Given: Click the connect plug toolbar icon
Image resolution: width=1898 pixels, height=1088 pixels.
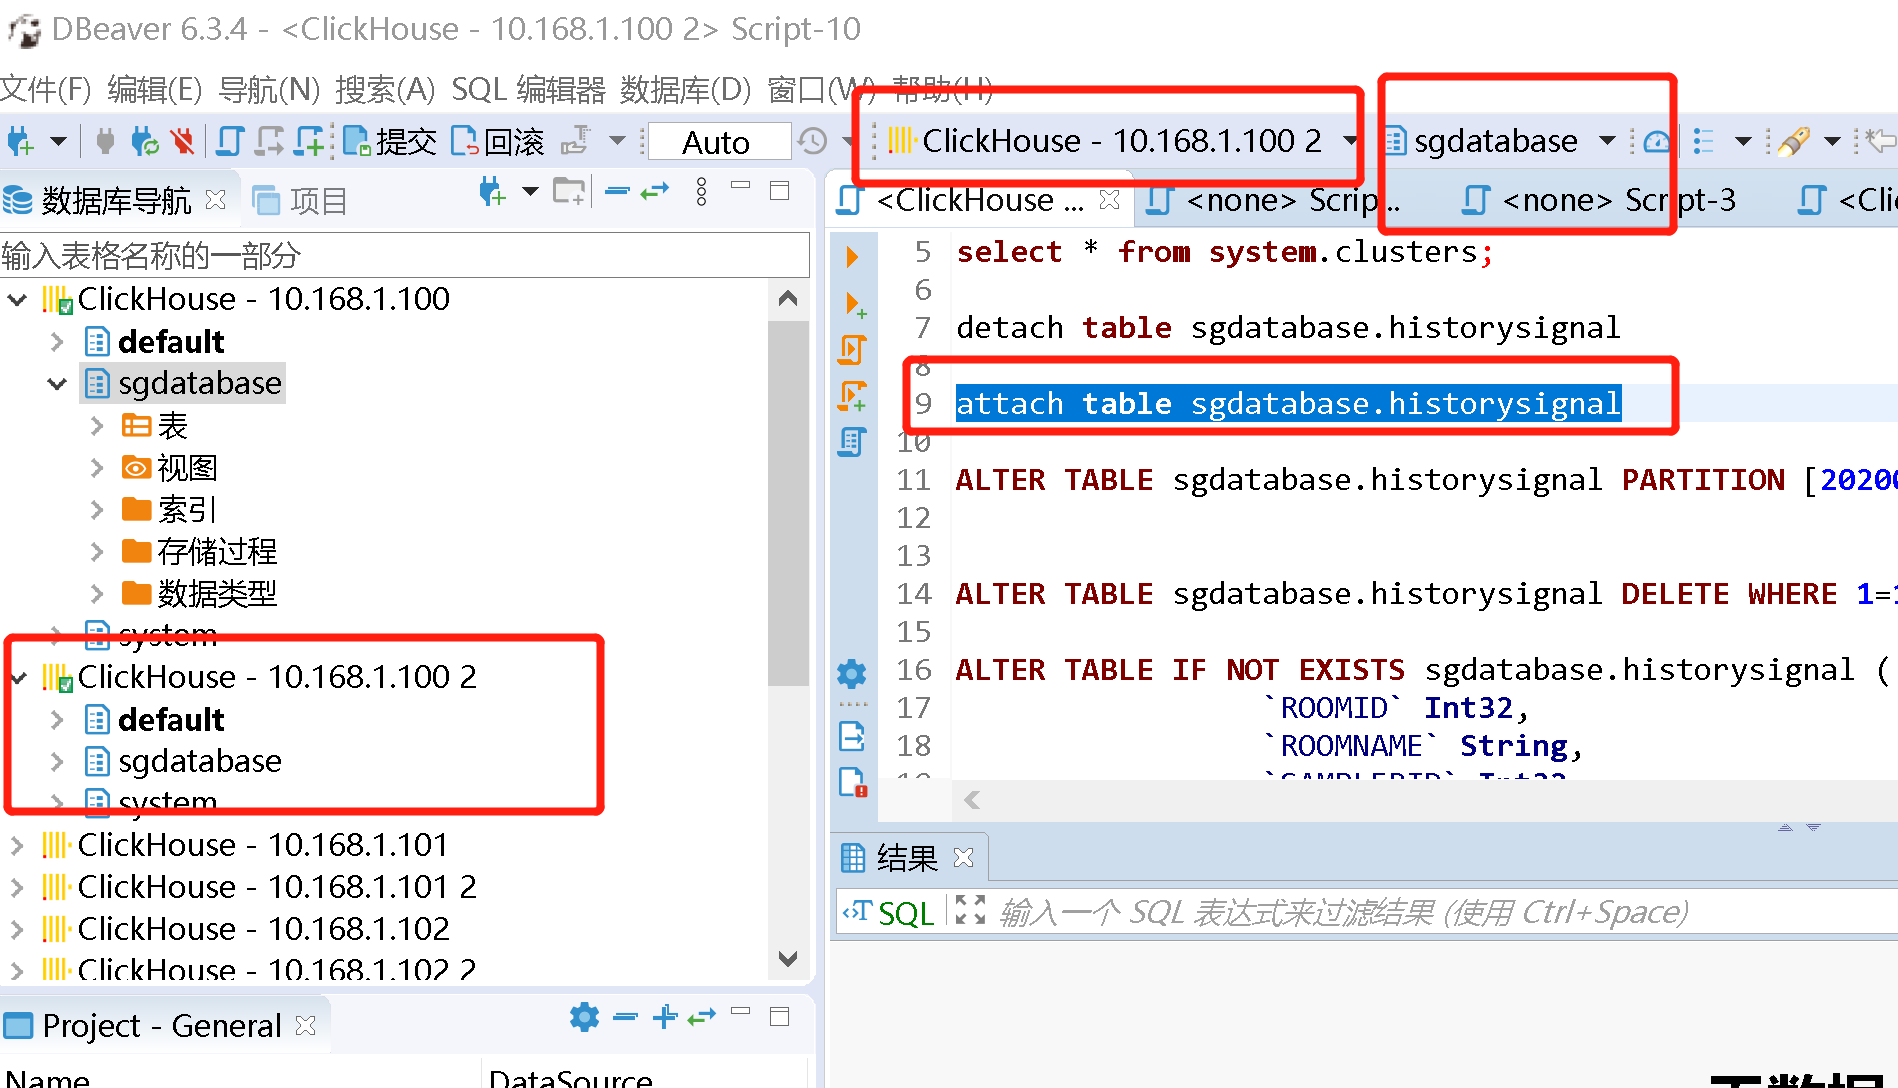Looking at the screenshot, I should pos(105,141).
